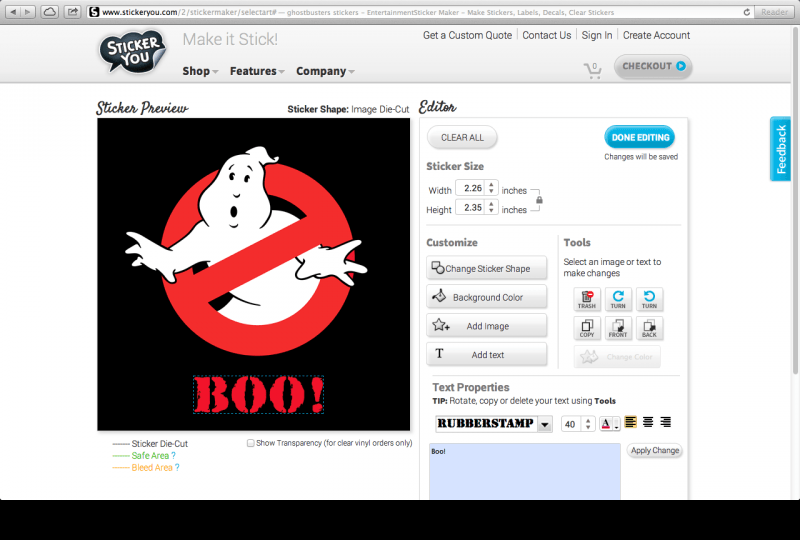Open Contact Us link

(546, 35)
